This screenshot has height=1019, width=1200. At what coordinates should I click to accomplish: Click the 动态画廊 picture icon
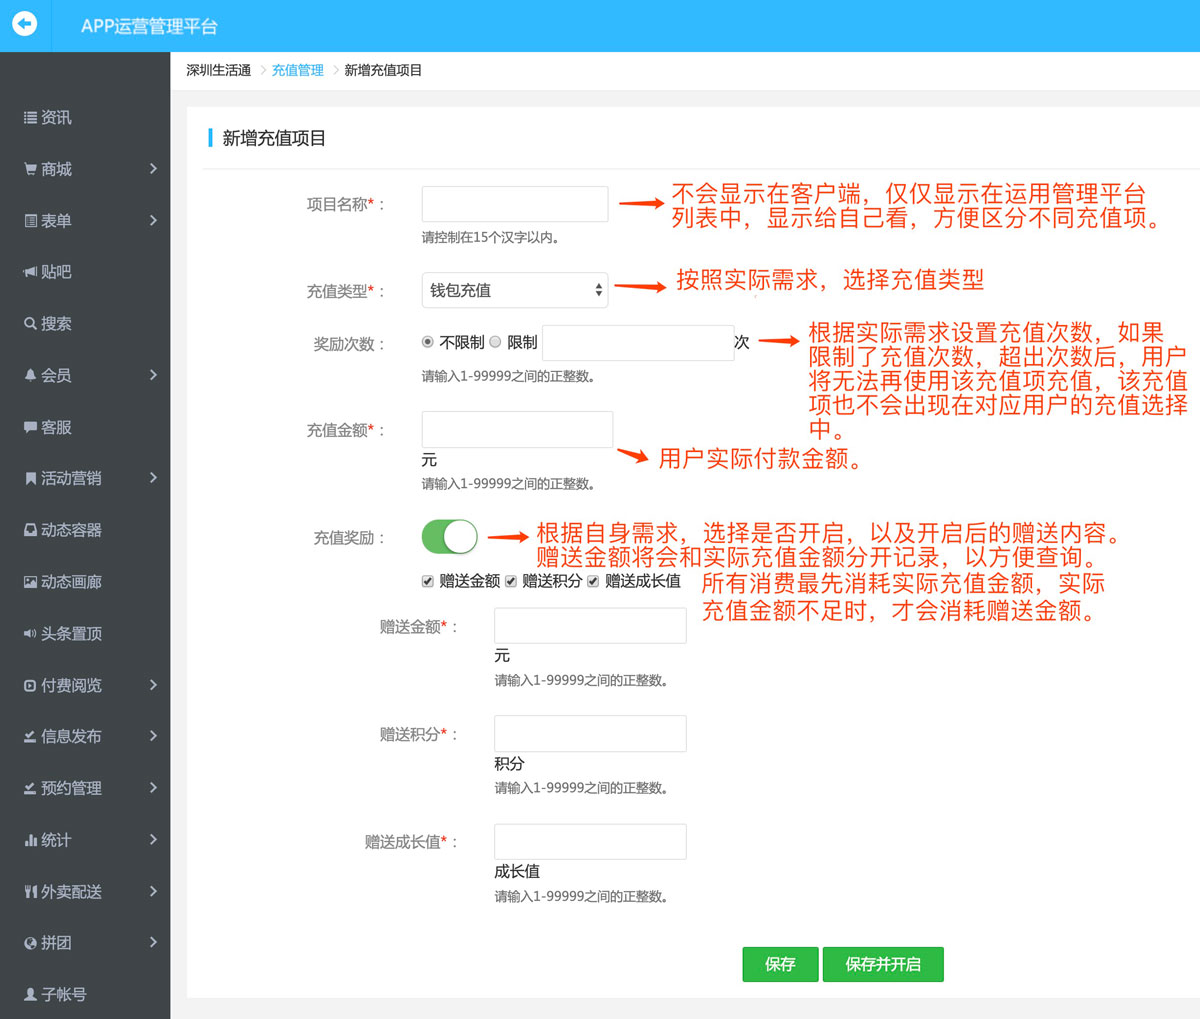pos(30,582)
